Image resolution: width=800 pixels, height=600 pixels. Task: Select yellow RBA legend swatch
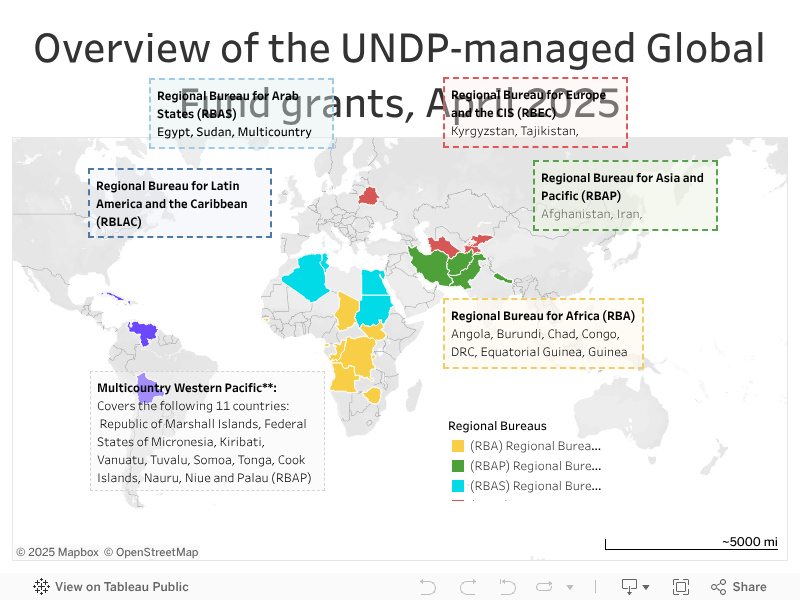(458, 446)
